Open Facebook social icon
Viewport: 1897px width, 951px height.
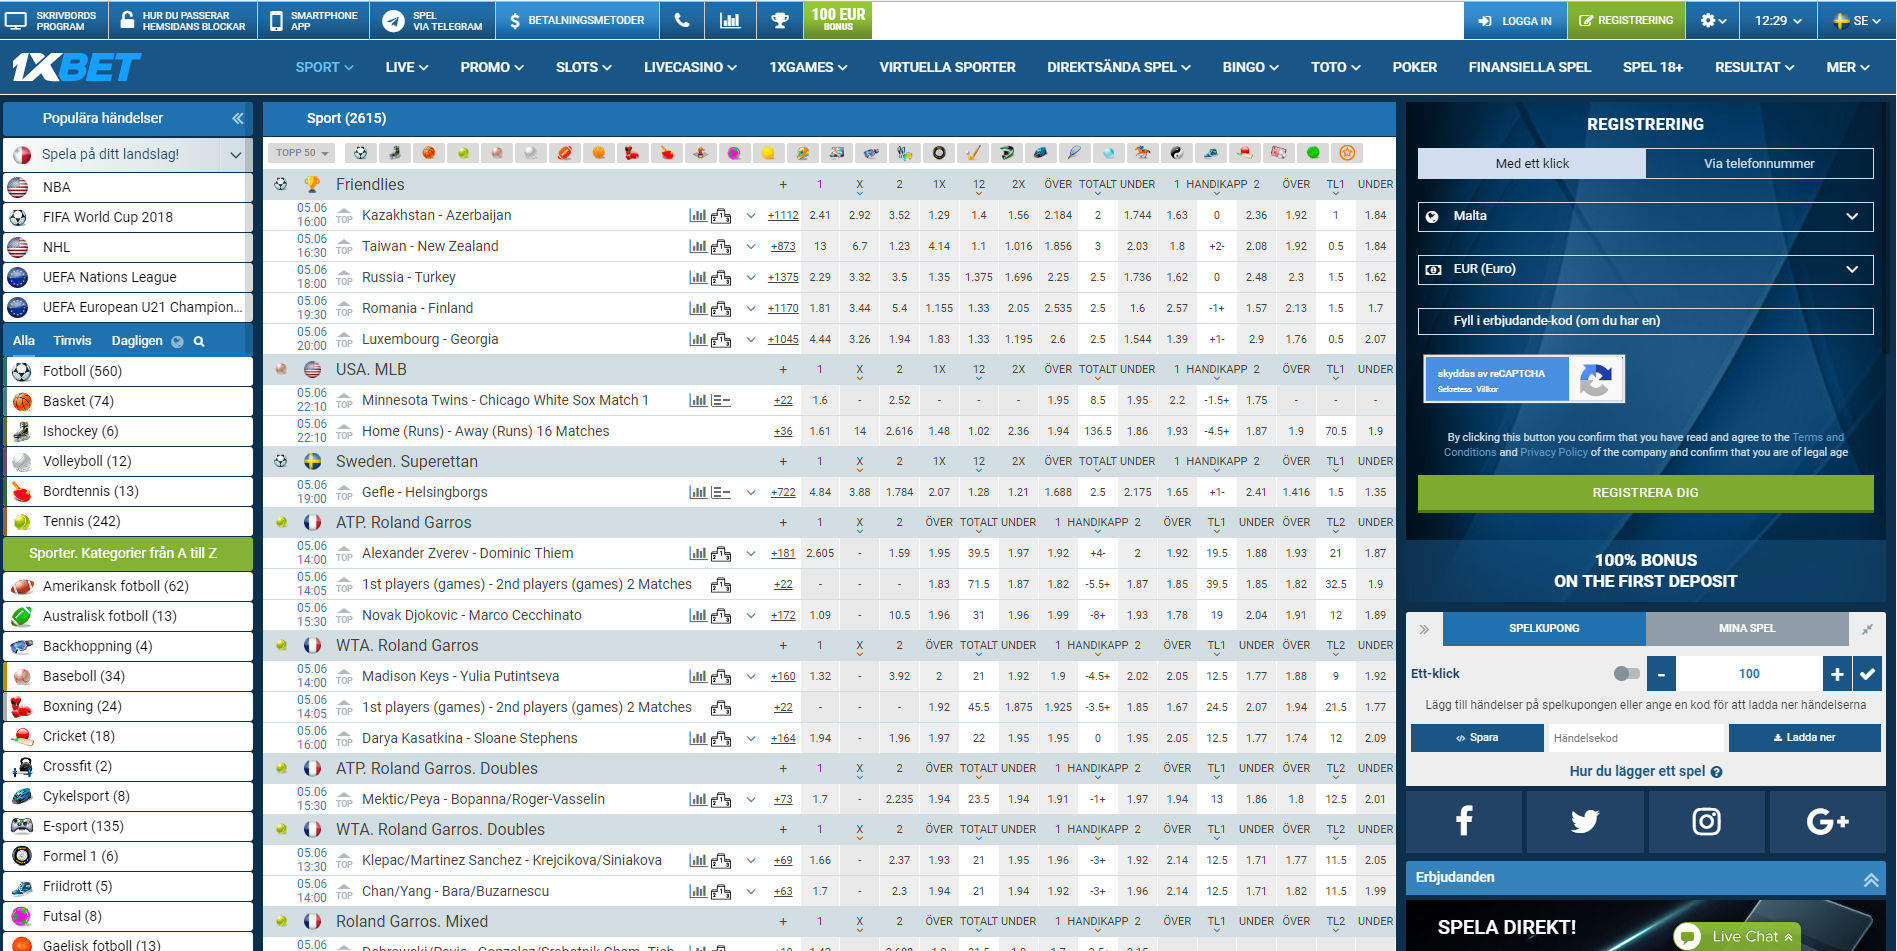[x=1464, y=821]
